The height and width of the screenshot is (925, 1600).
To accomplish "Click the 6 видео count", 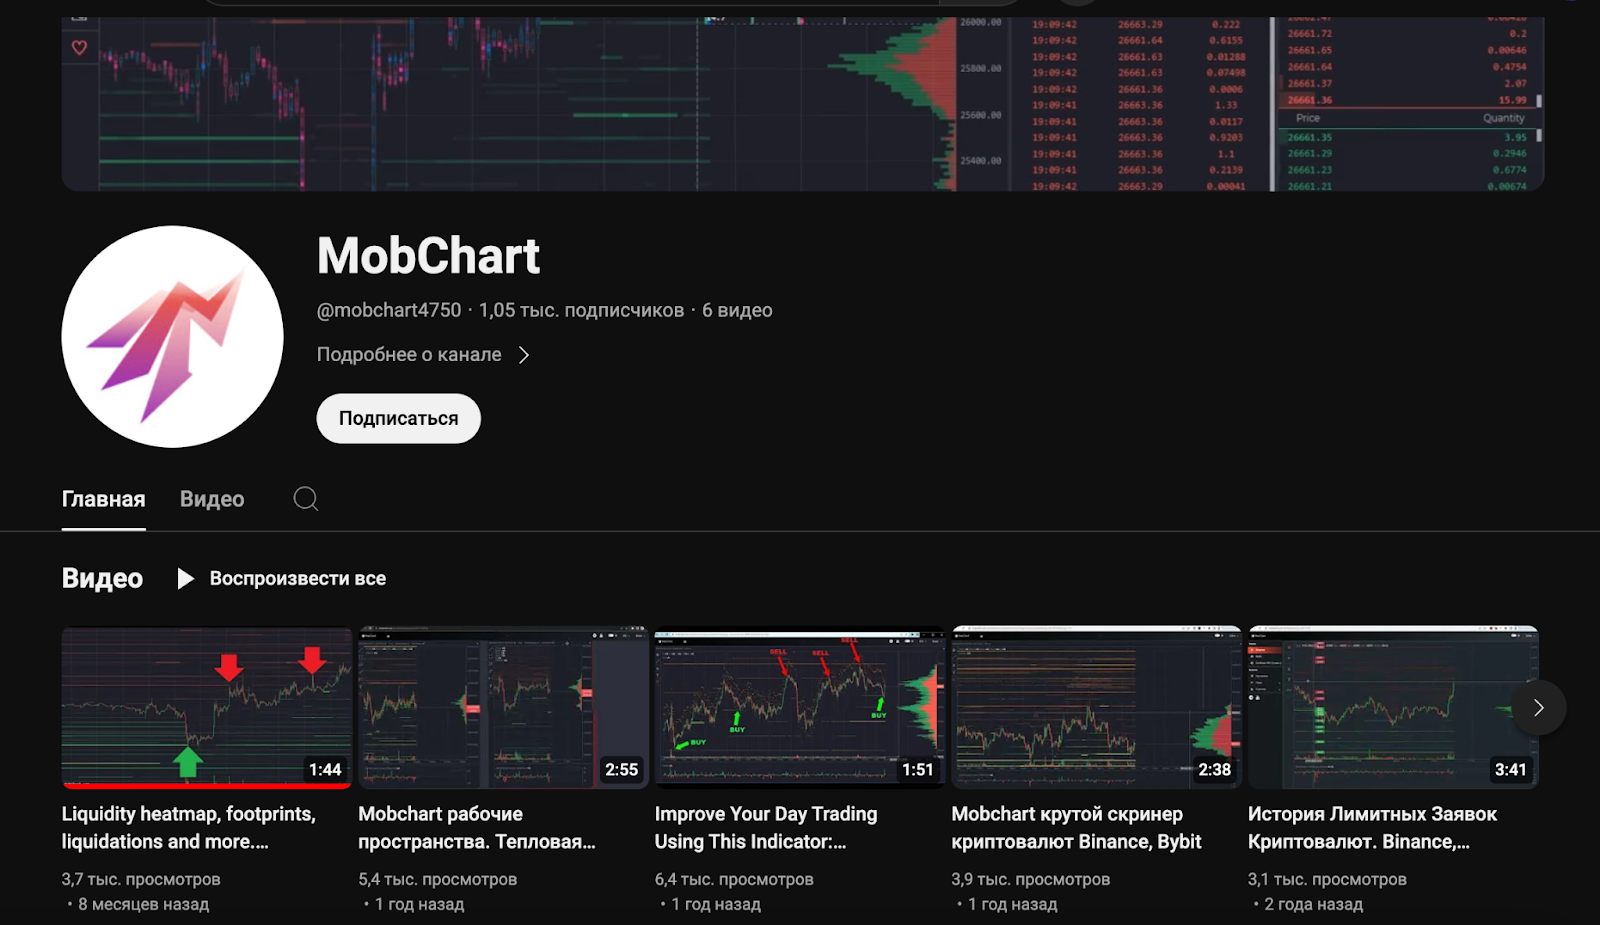I will pos(737,310).
